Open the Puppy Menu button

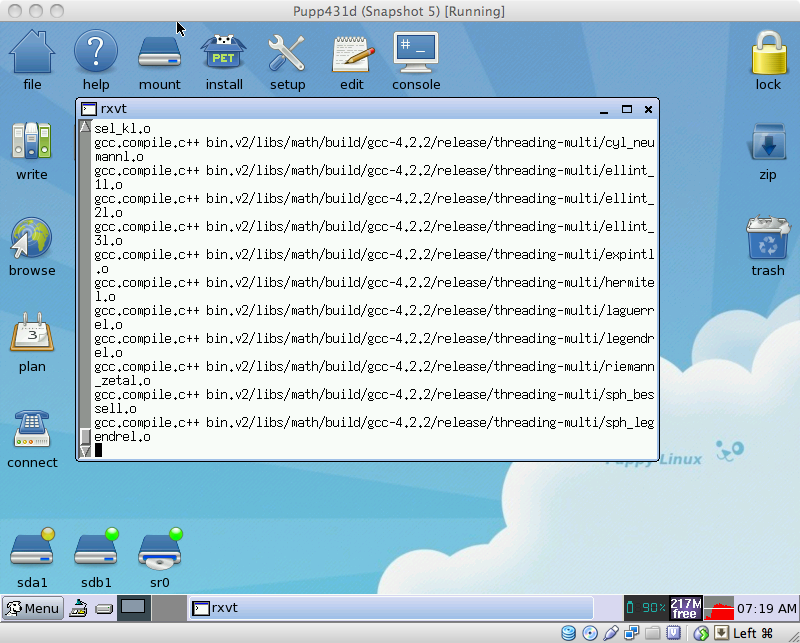coord(33,608)
